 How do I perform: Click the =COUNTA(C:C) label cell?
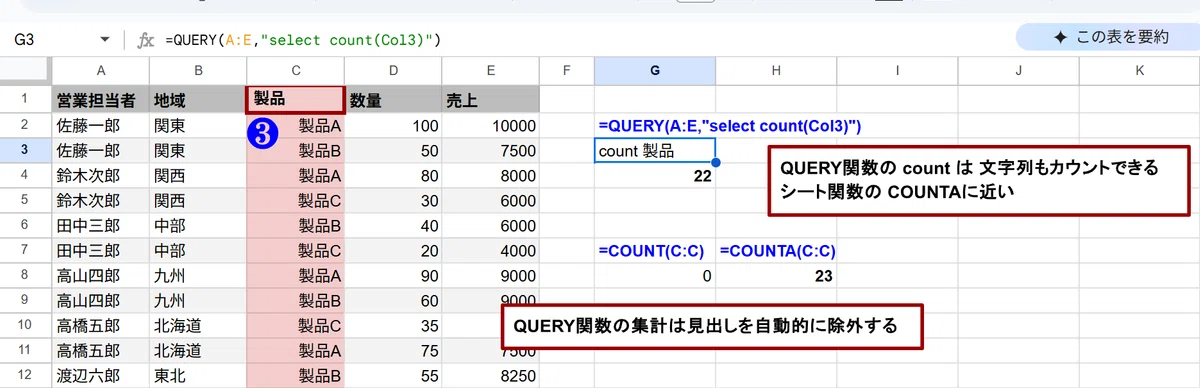777,251
